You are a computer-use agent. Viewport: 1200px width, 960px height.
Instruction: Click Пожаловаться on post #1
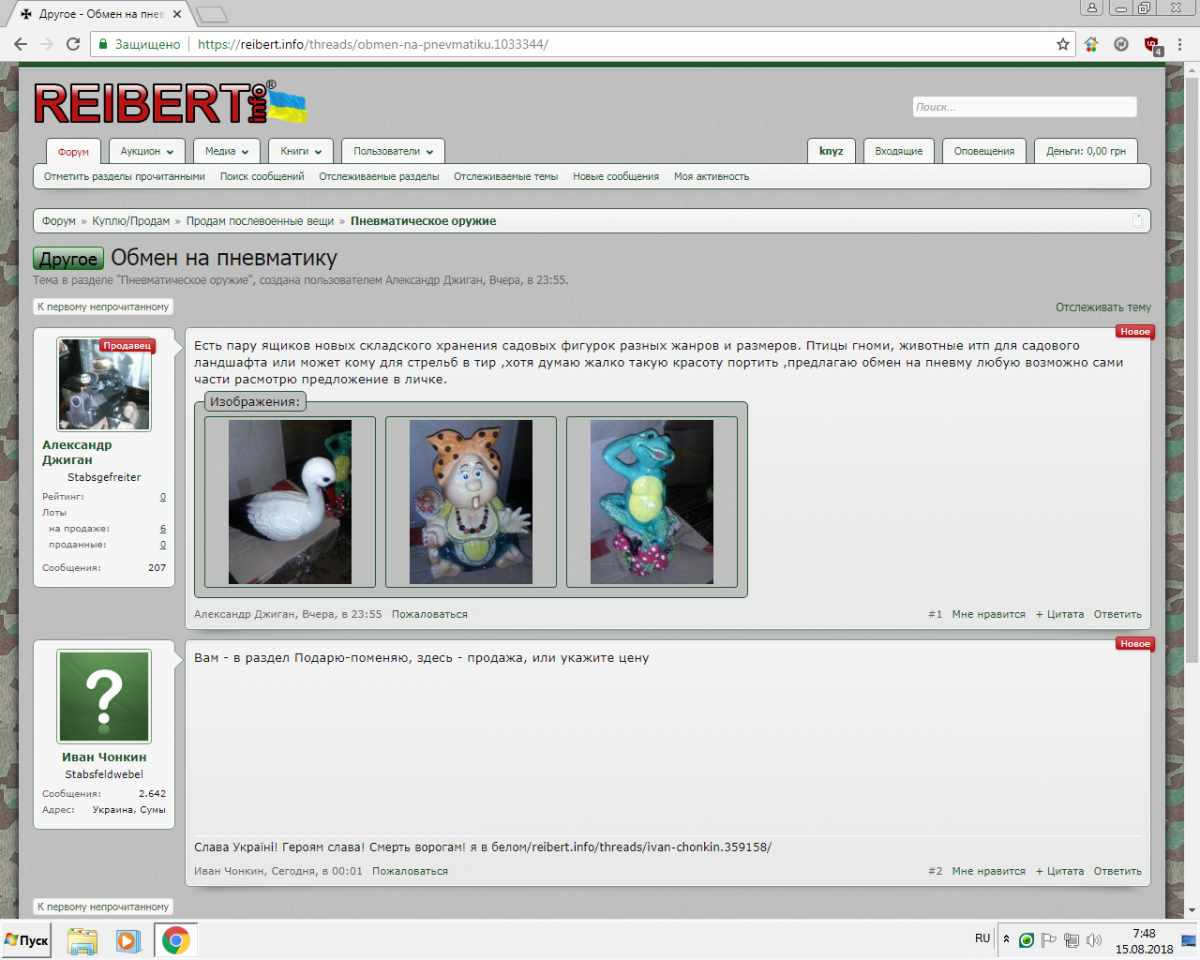(x=430, y=615)
